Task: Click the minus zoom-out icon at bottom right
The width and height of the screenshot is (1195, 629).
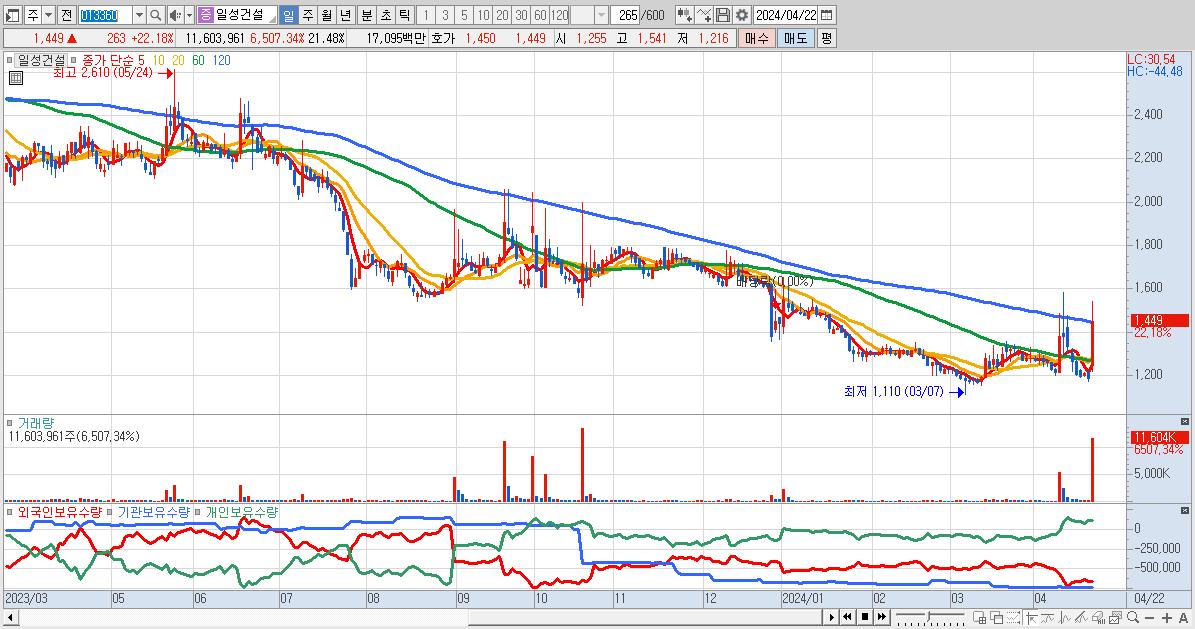Action: (1149, 618)
